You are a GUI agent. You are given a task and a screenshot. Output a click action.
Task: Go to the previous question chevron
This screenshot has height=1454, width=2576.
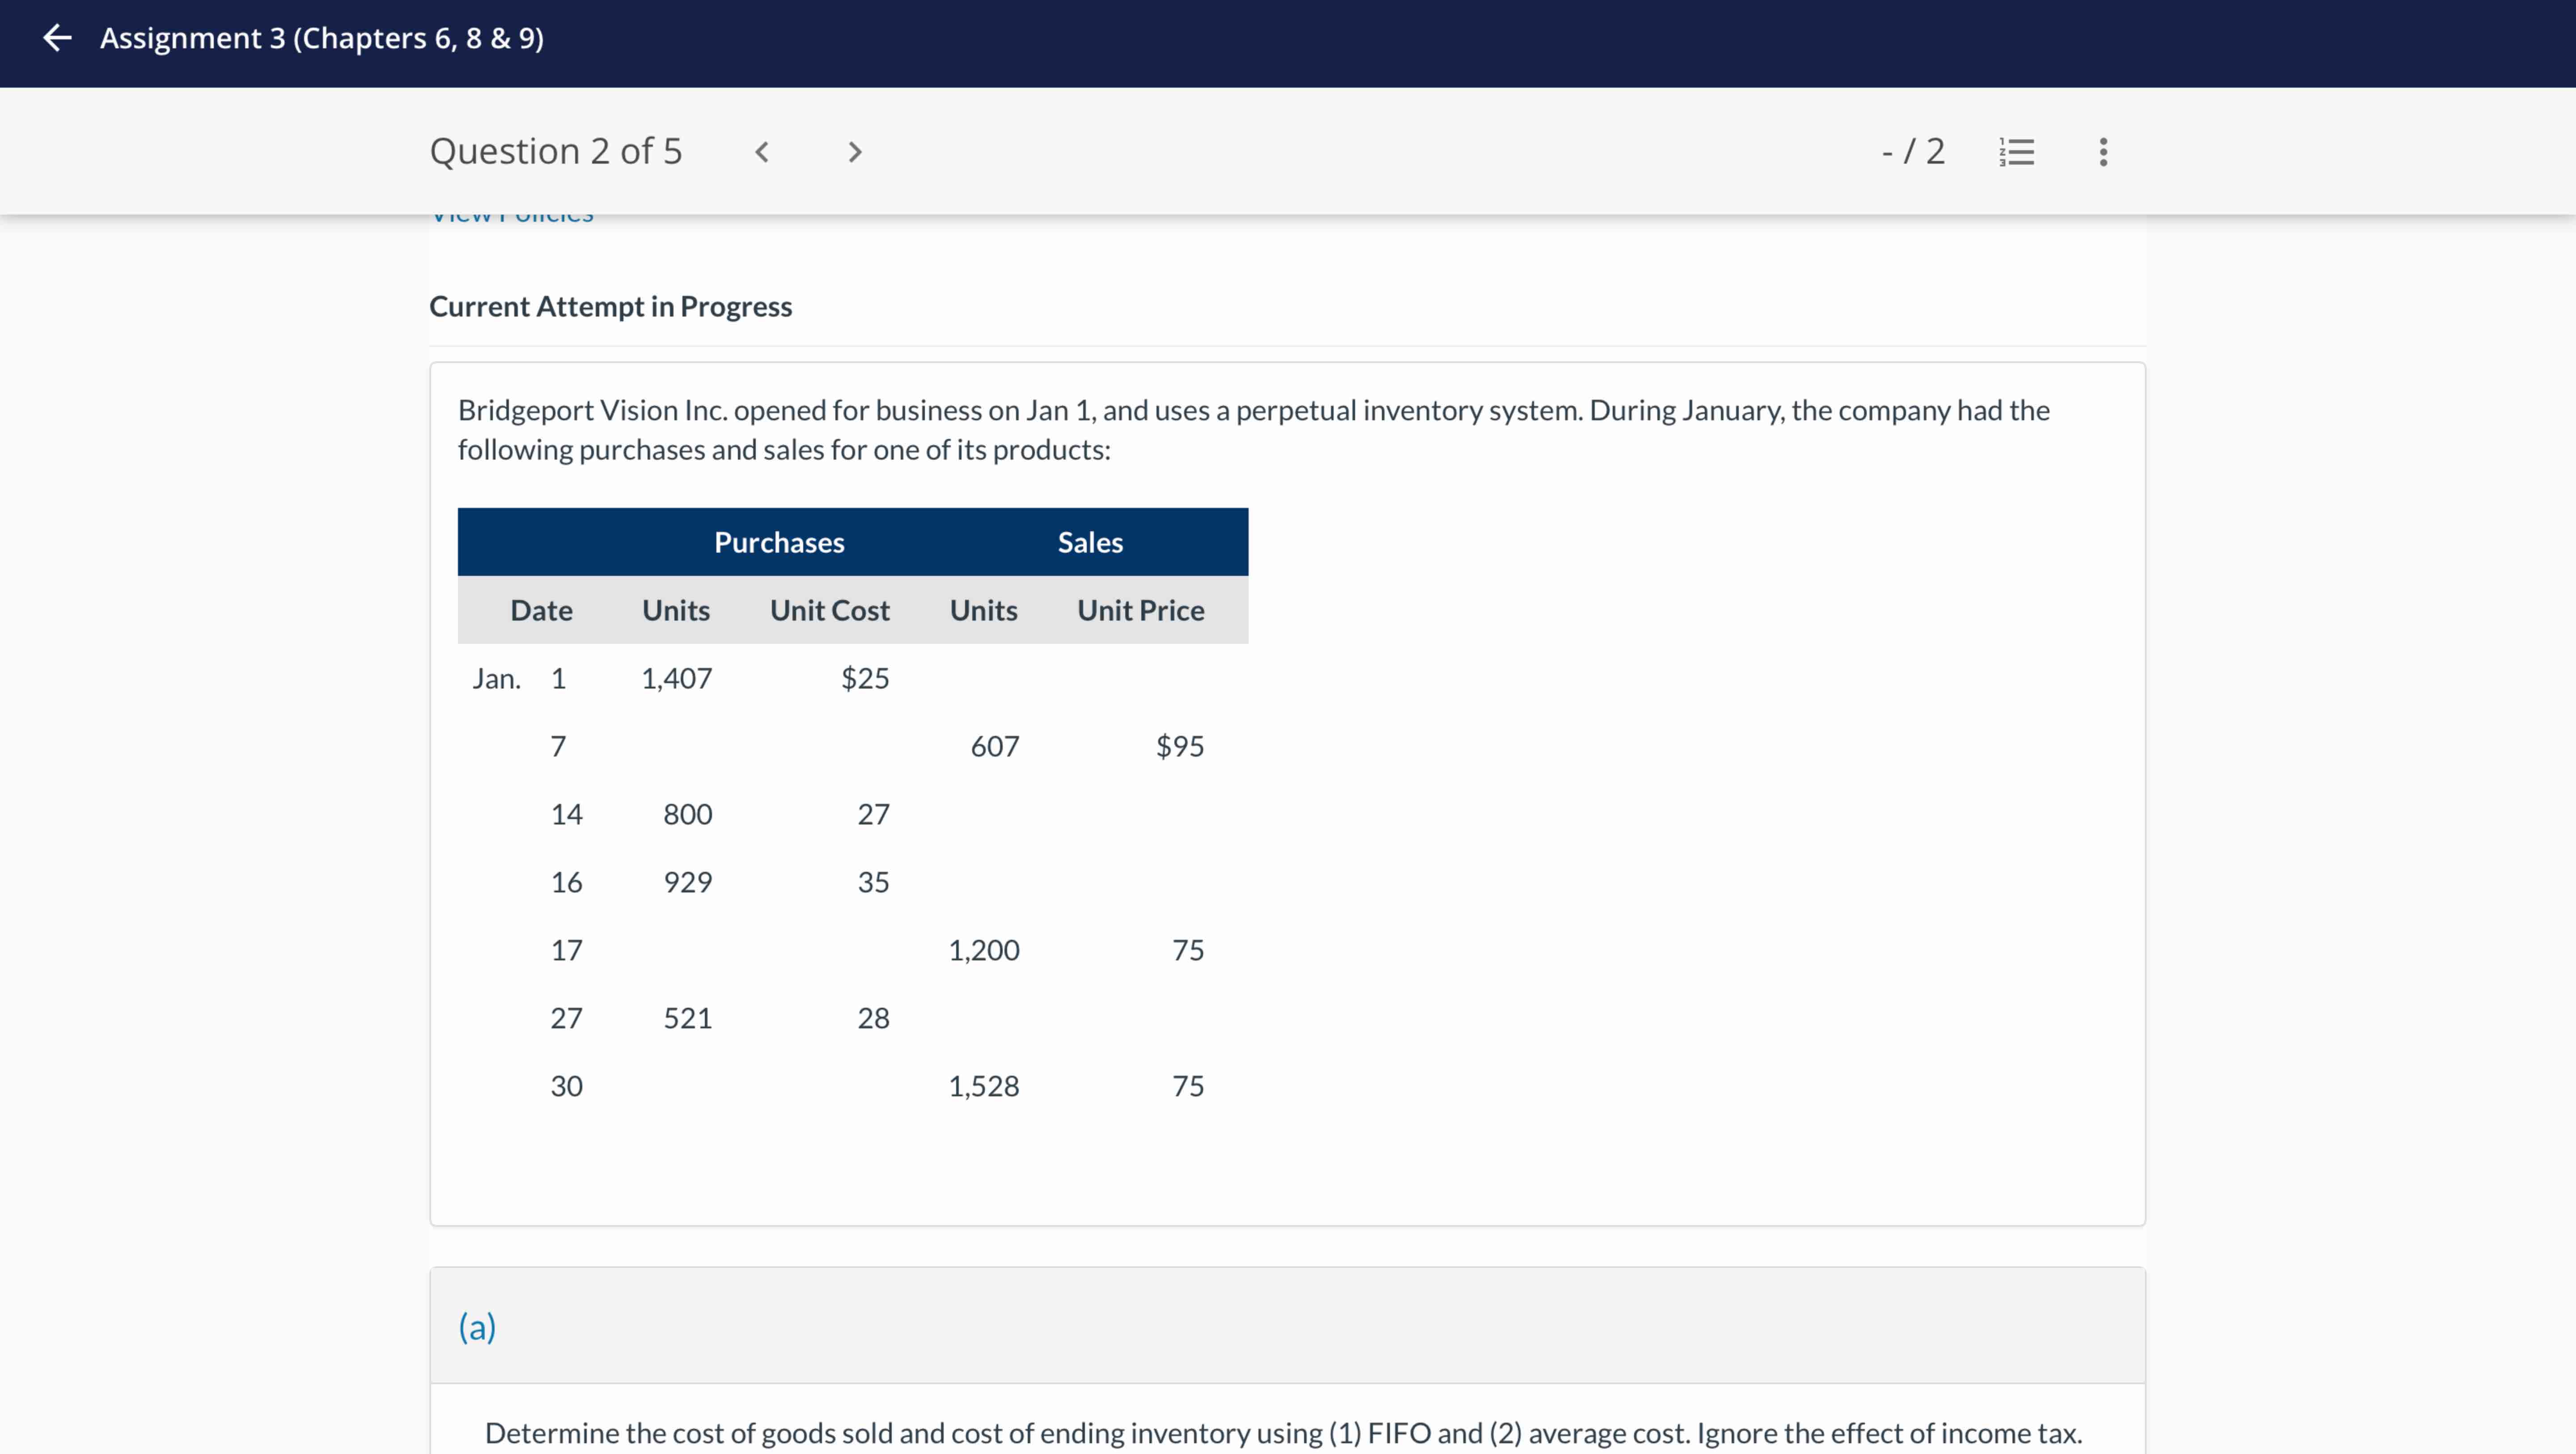pyautogui.click(x=762, y=152)
